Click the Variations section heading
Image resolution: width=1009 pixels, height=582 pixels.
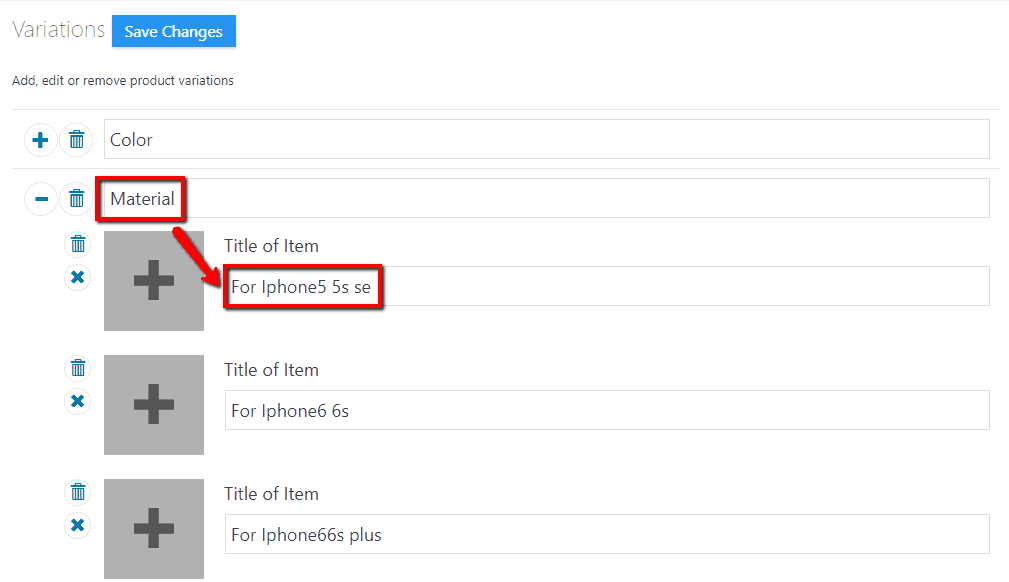[x=59, y=30]
